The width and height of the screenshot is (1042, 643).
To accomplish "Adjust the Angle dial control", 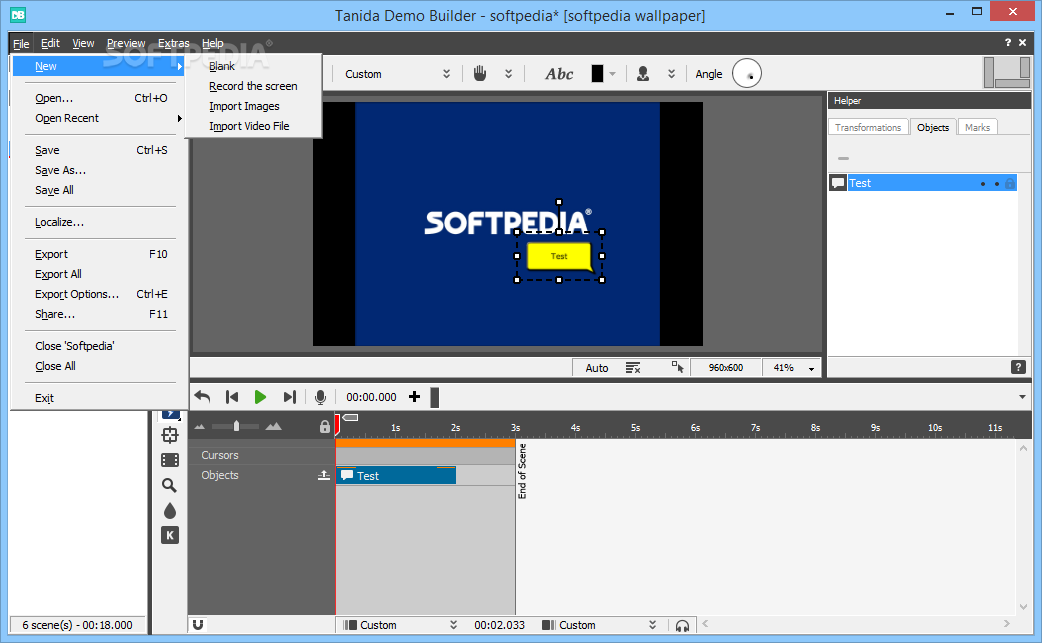I will 747,73.
